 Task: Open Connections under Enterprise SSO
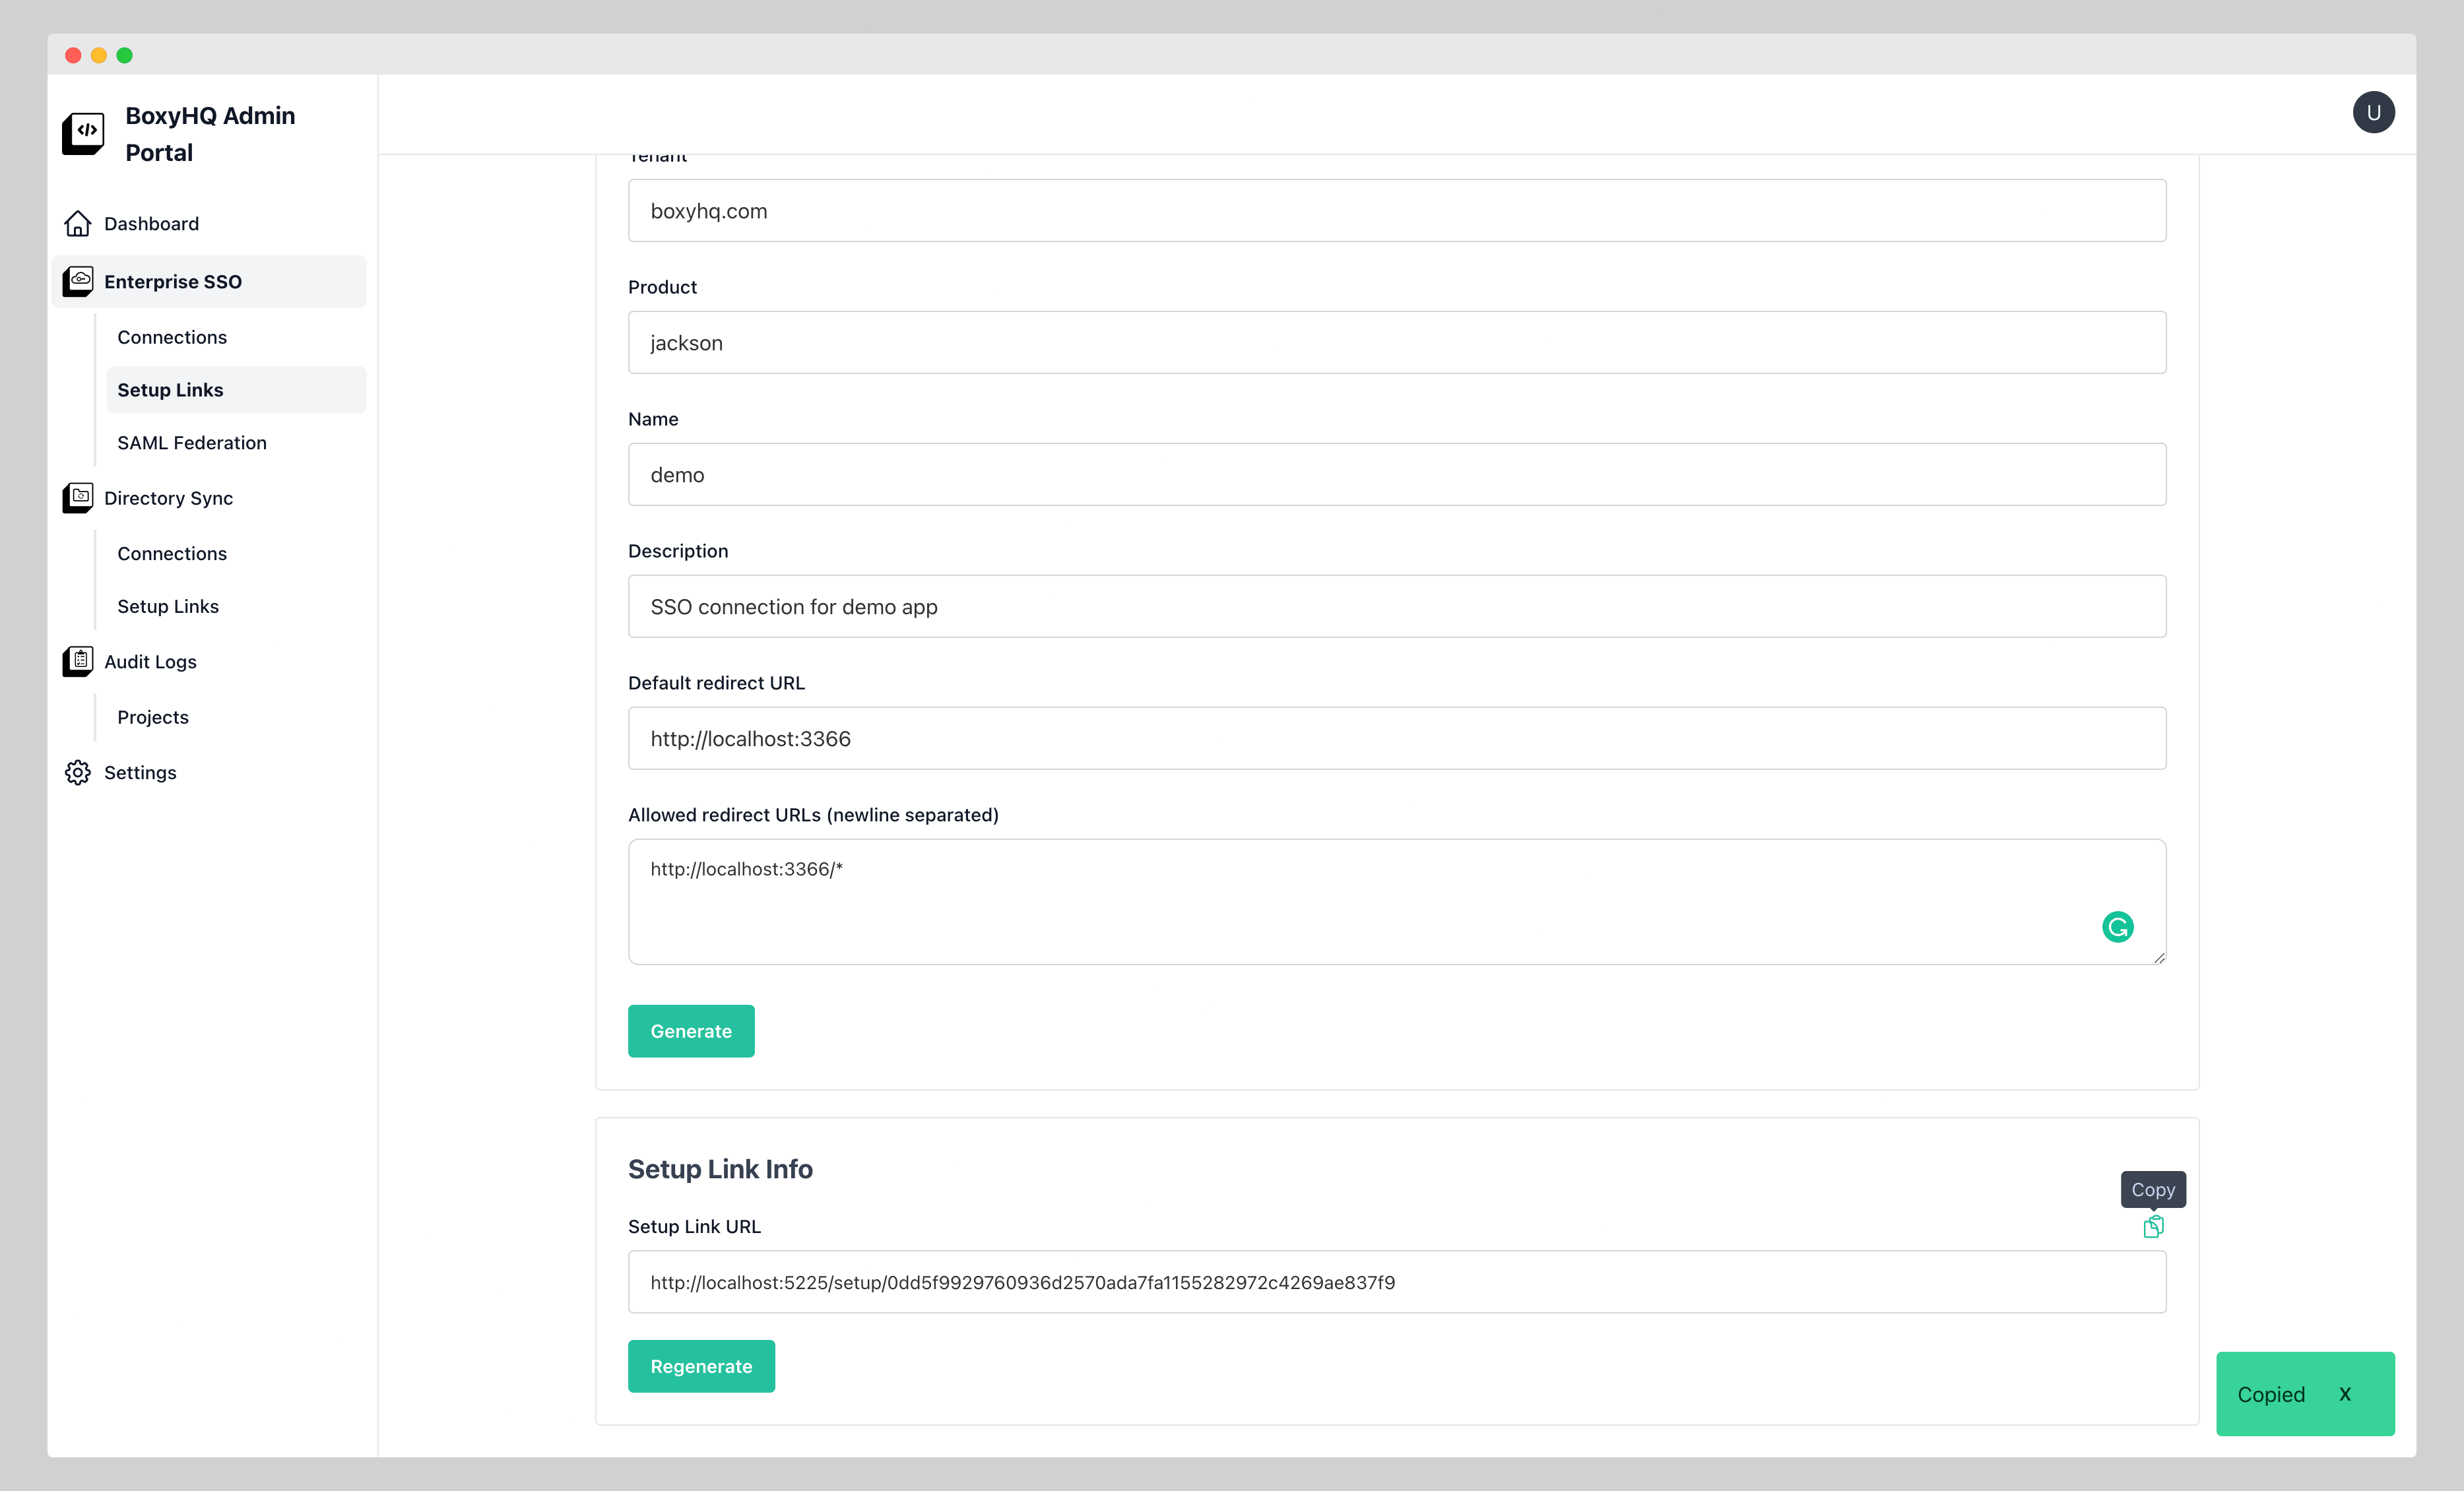(x=172, y=337)
